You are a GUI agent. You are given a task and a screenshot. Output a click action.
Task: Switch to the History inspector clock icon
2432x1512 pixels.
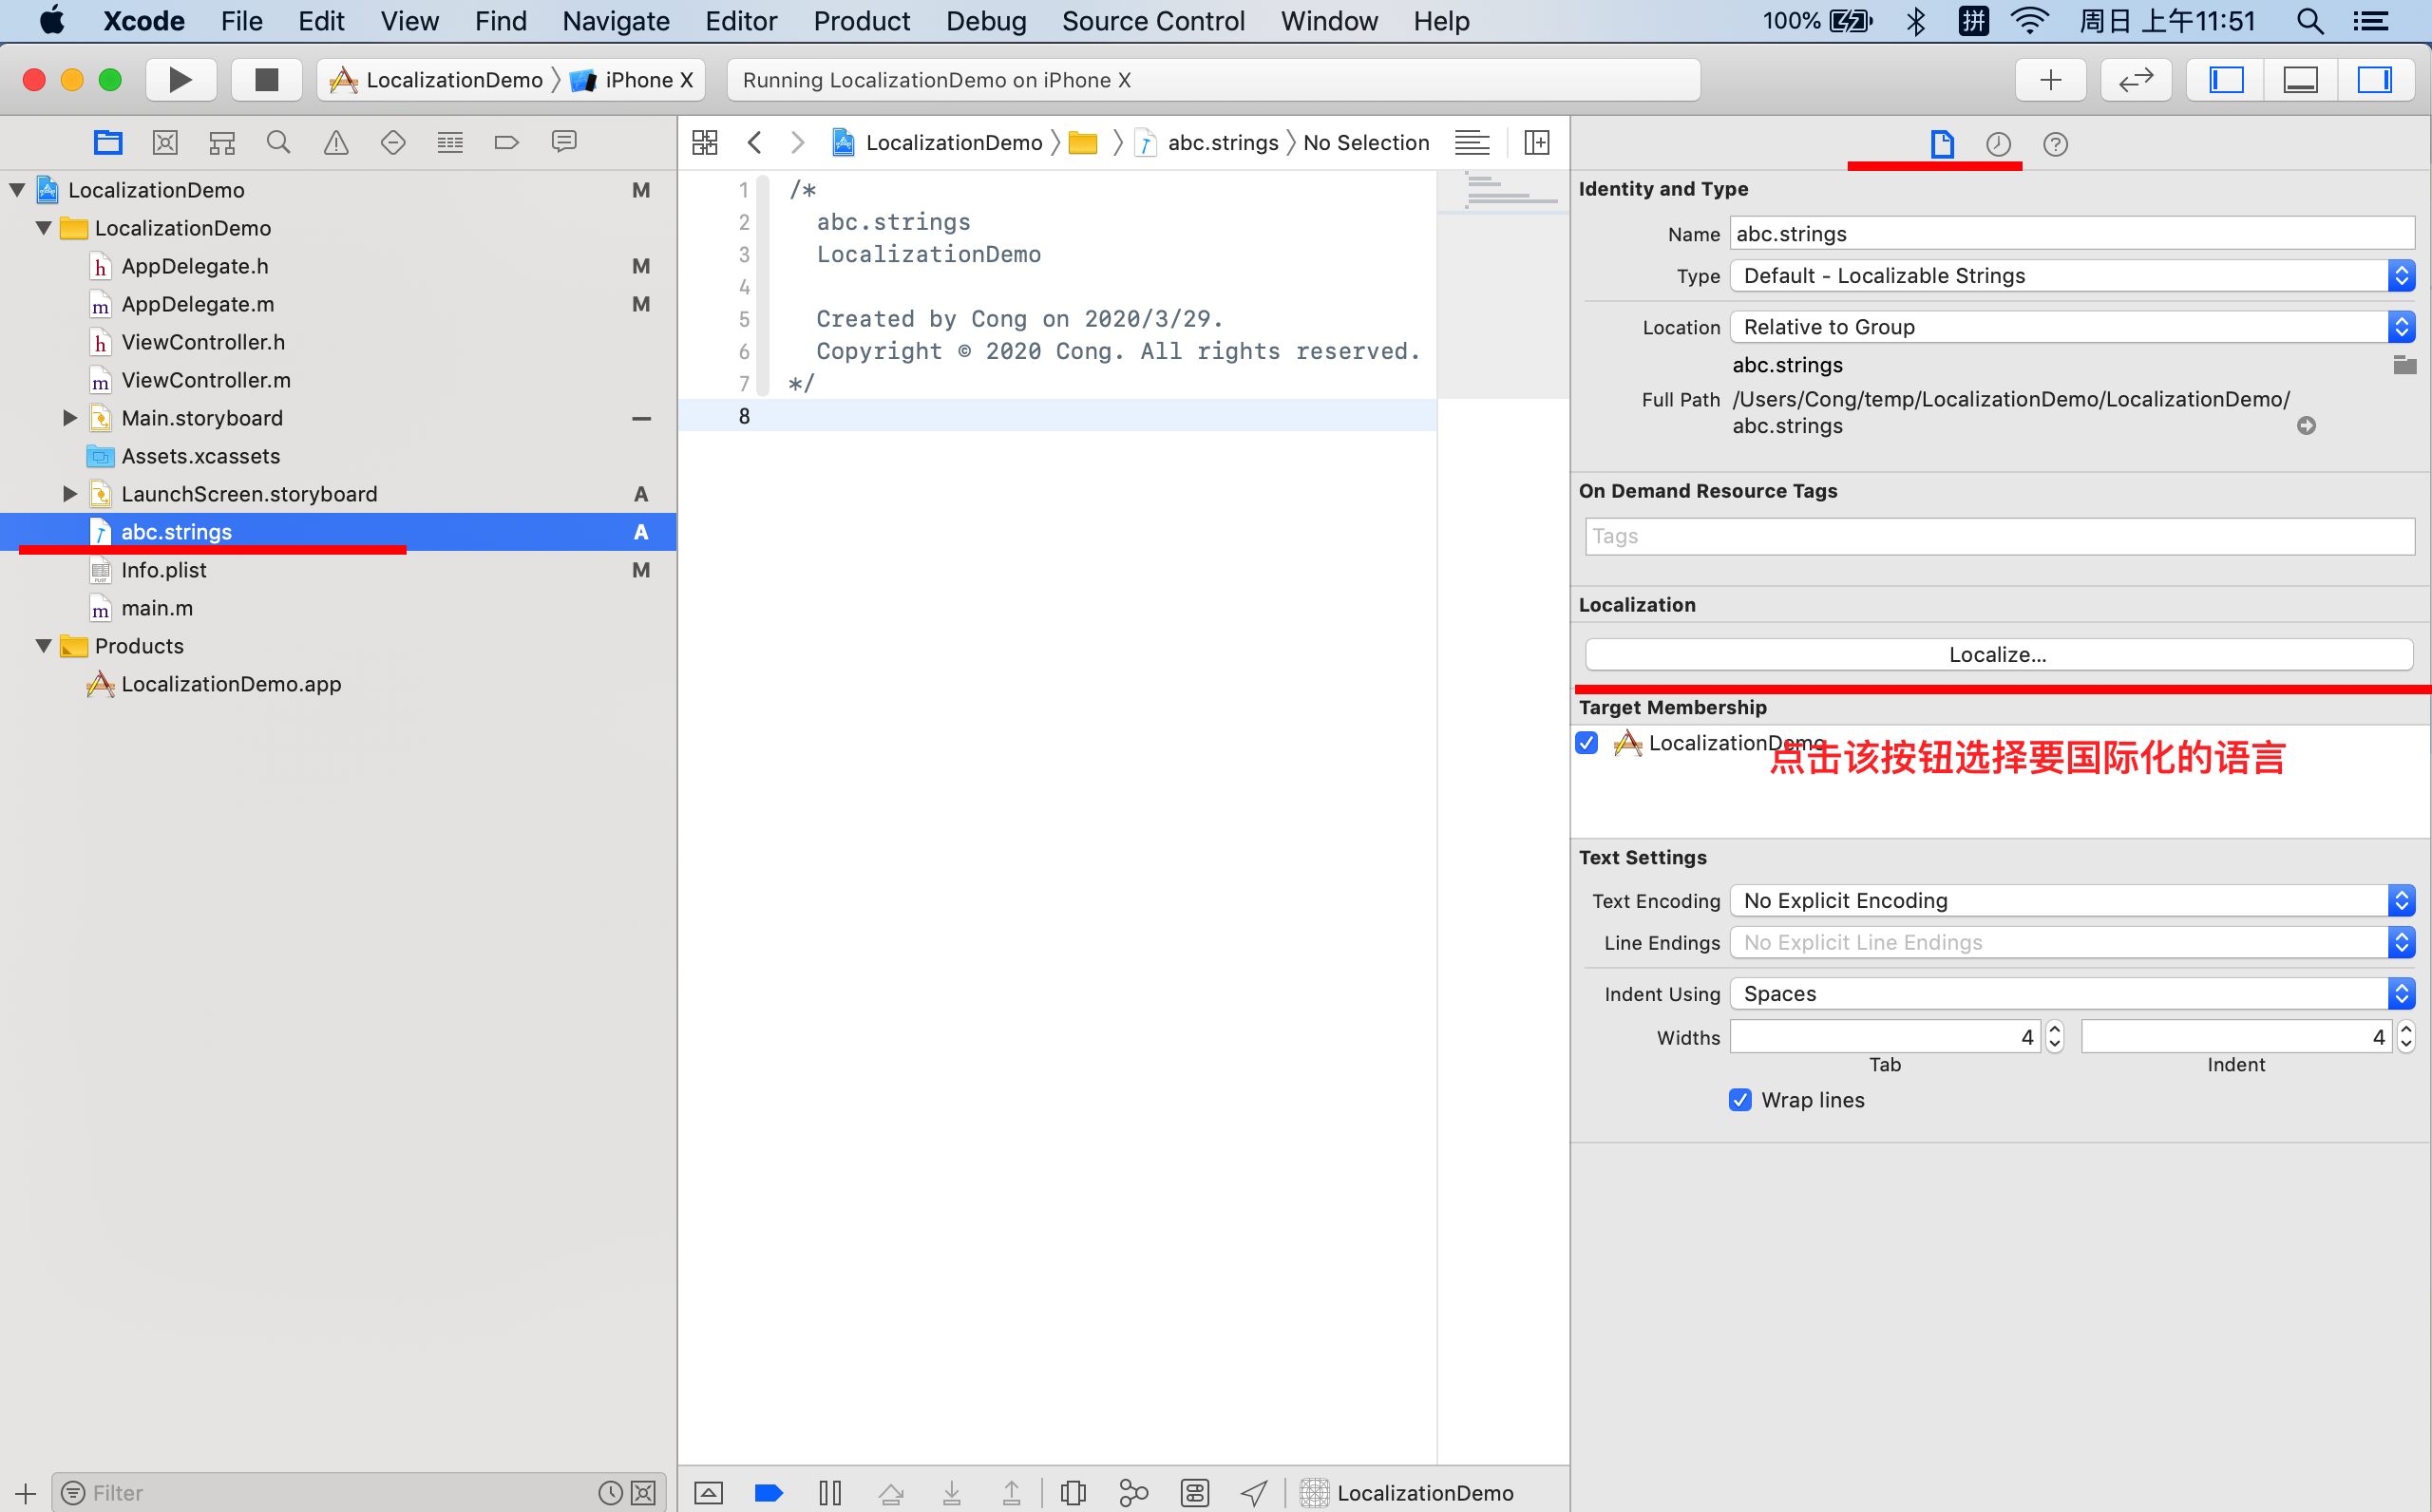[1998, 144]
